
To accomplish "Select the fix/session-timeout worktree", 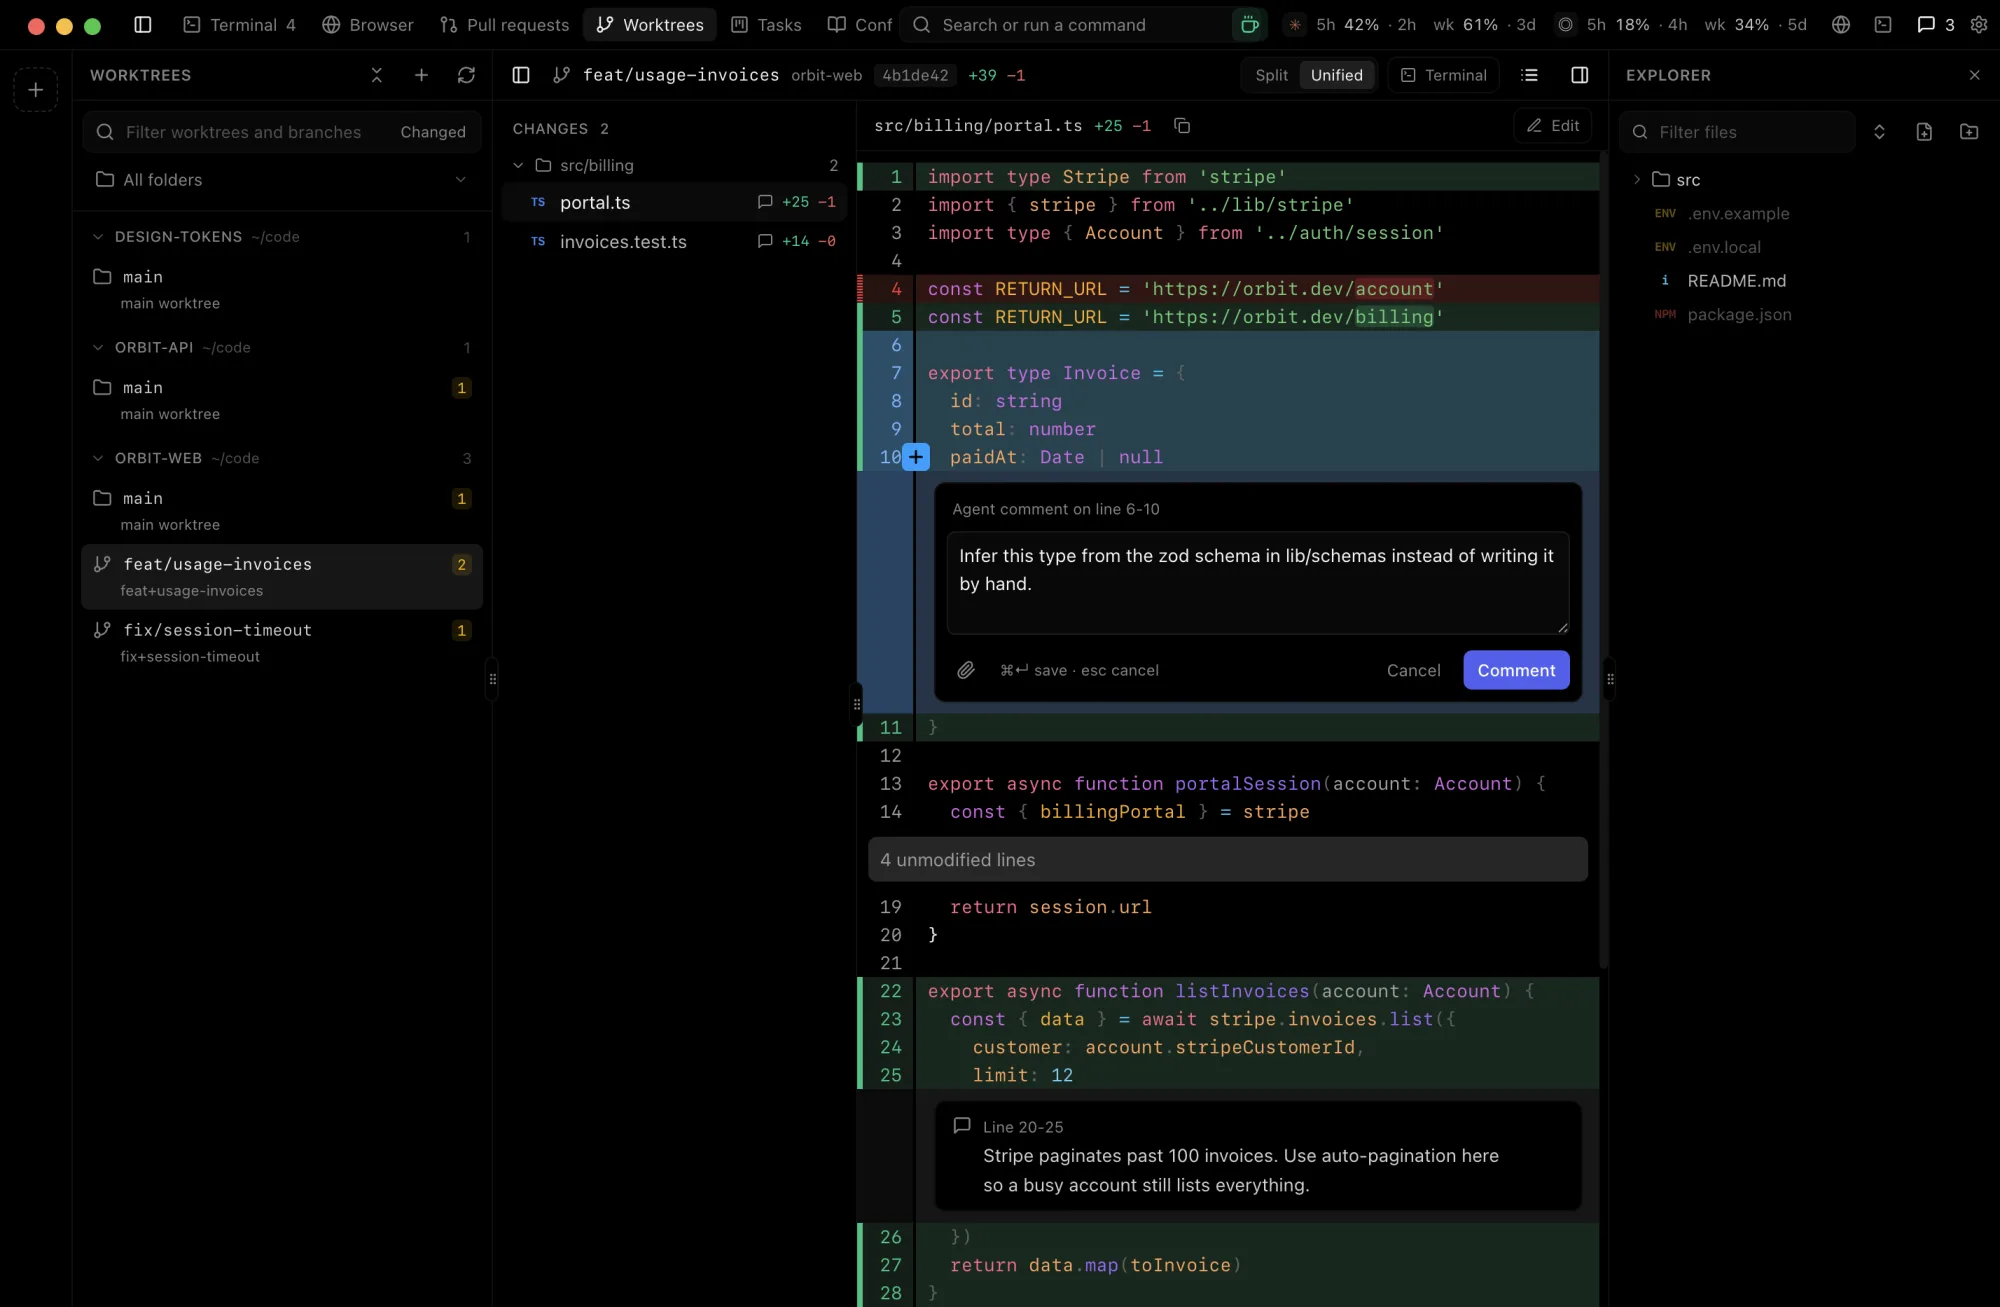I will (281, 643).
